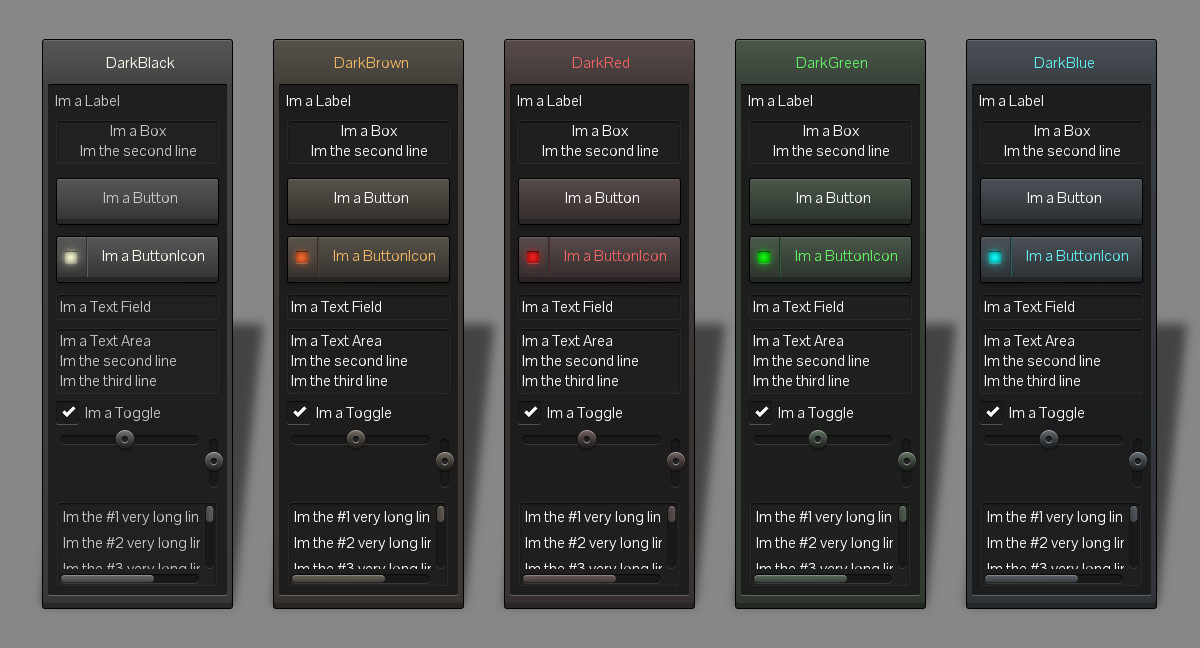Uncheck the DarkGreen toggle checkbox
This screenshot has width=1200, height=648.
(x=761, y=412)
